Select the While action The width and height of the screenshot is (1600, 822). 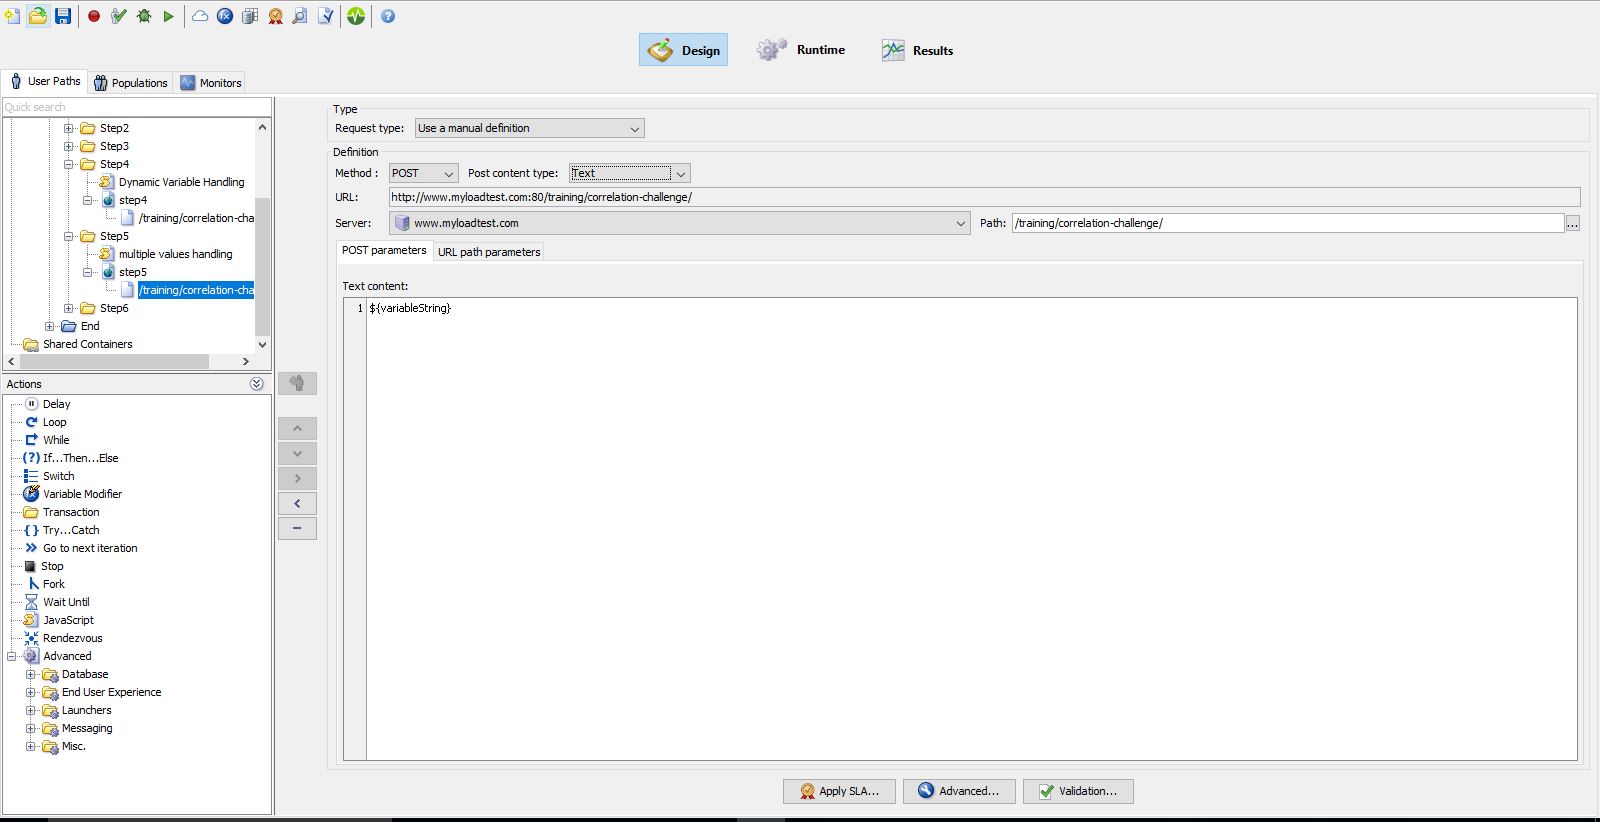56,440
